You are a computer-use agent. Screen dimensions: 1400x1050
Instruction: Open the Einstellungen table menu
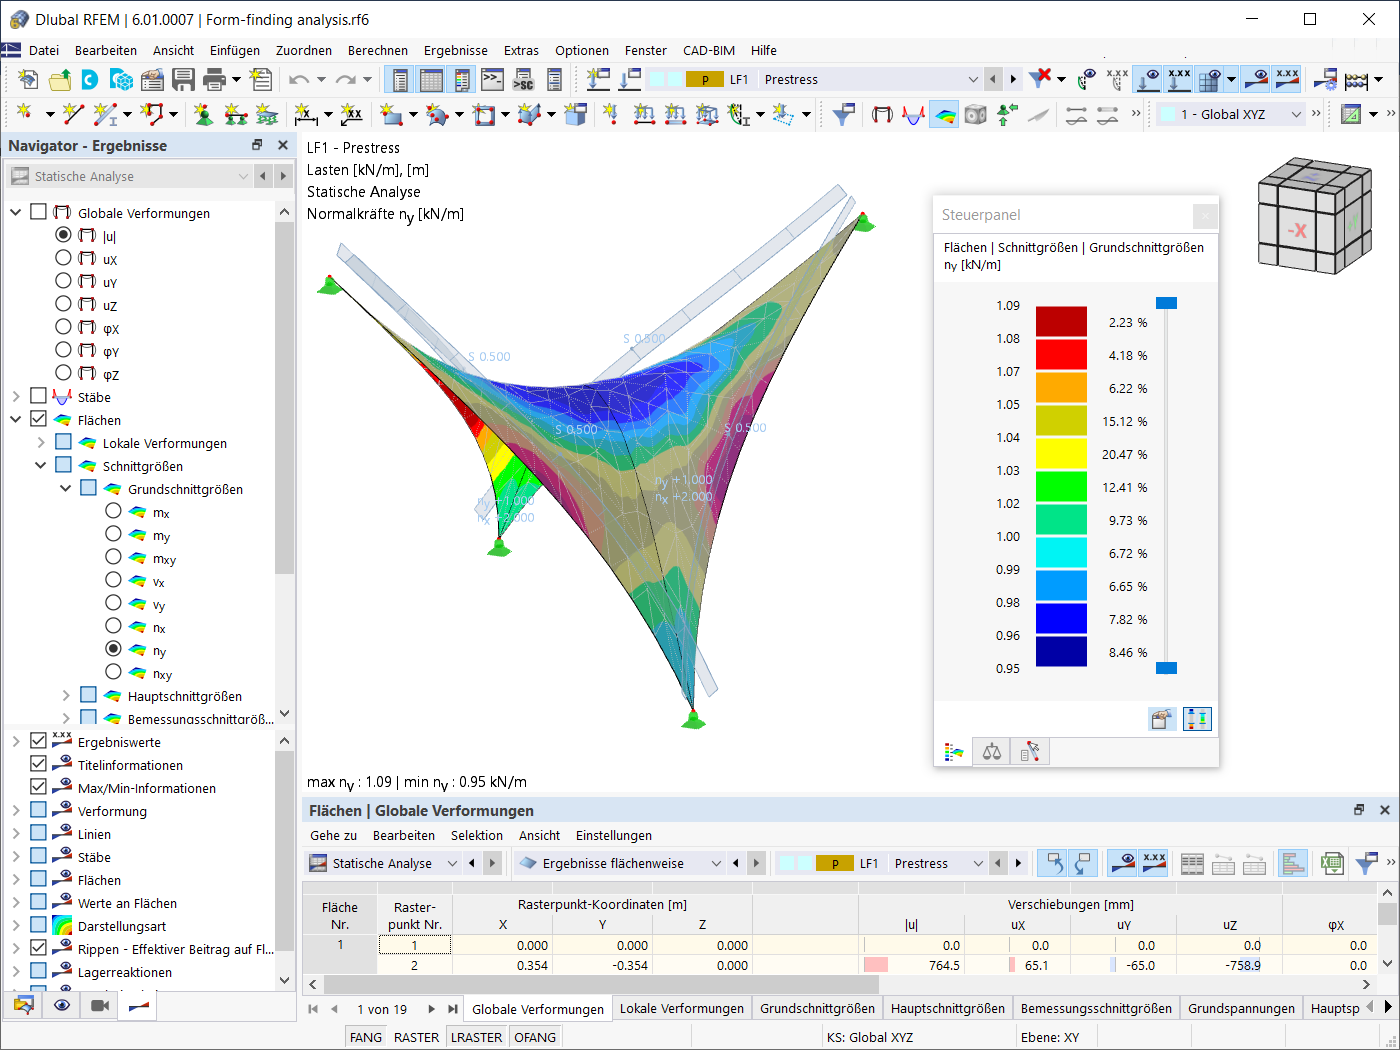click(x=614, y=835)
